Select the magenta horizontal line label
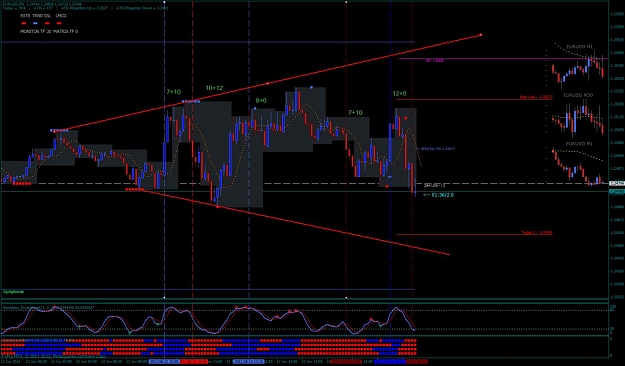The width and height of the screenshot is (625, 366). point(434,61)
